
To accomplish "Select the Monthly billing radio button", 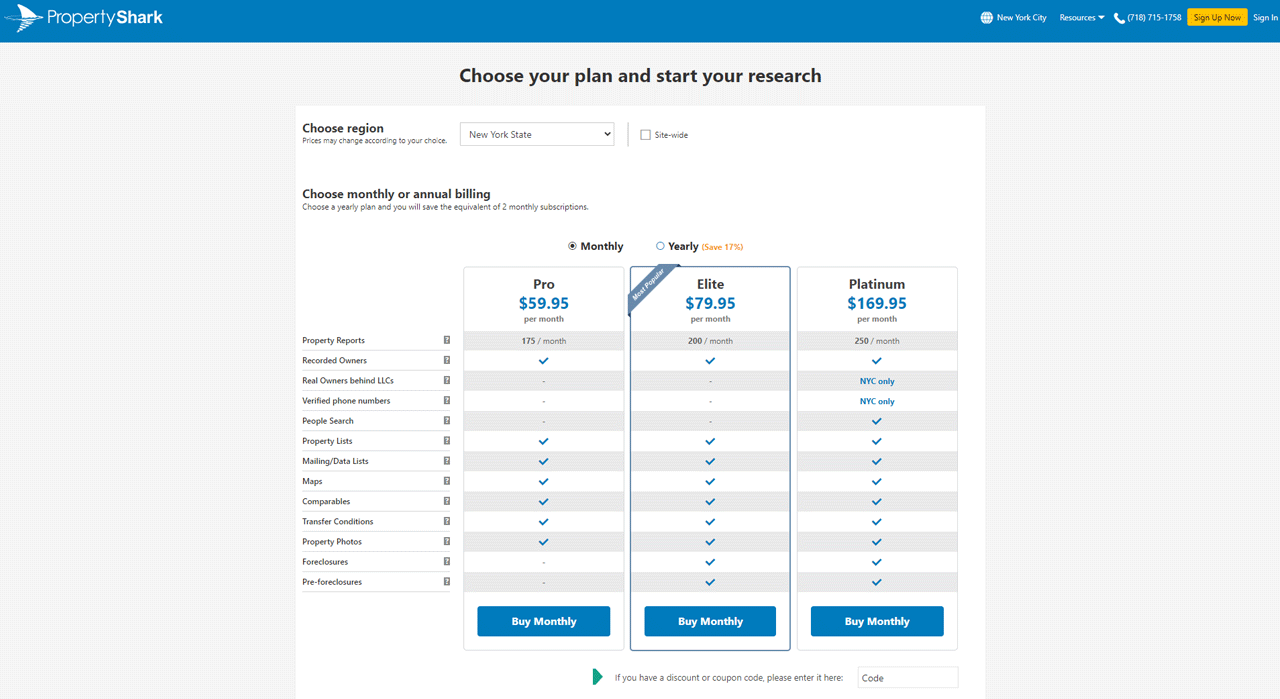I will [571, 245].
